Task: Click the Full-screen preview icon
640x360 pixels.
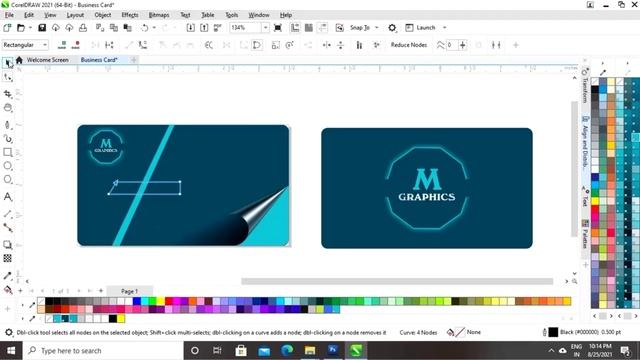Action: pos(278,28)
